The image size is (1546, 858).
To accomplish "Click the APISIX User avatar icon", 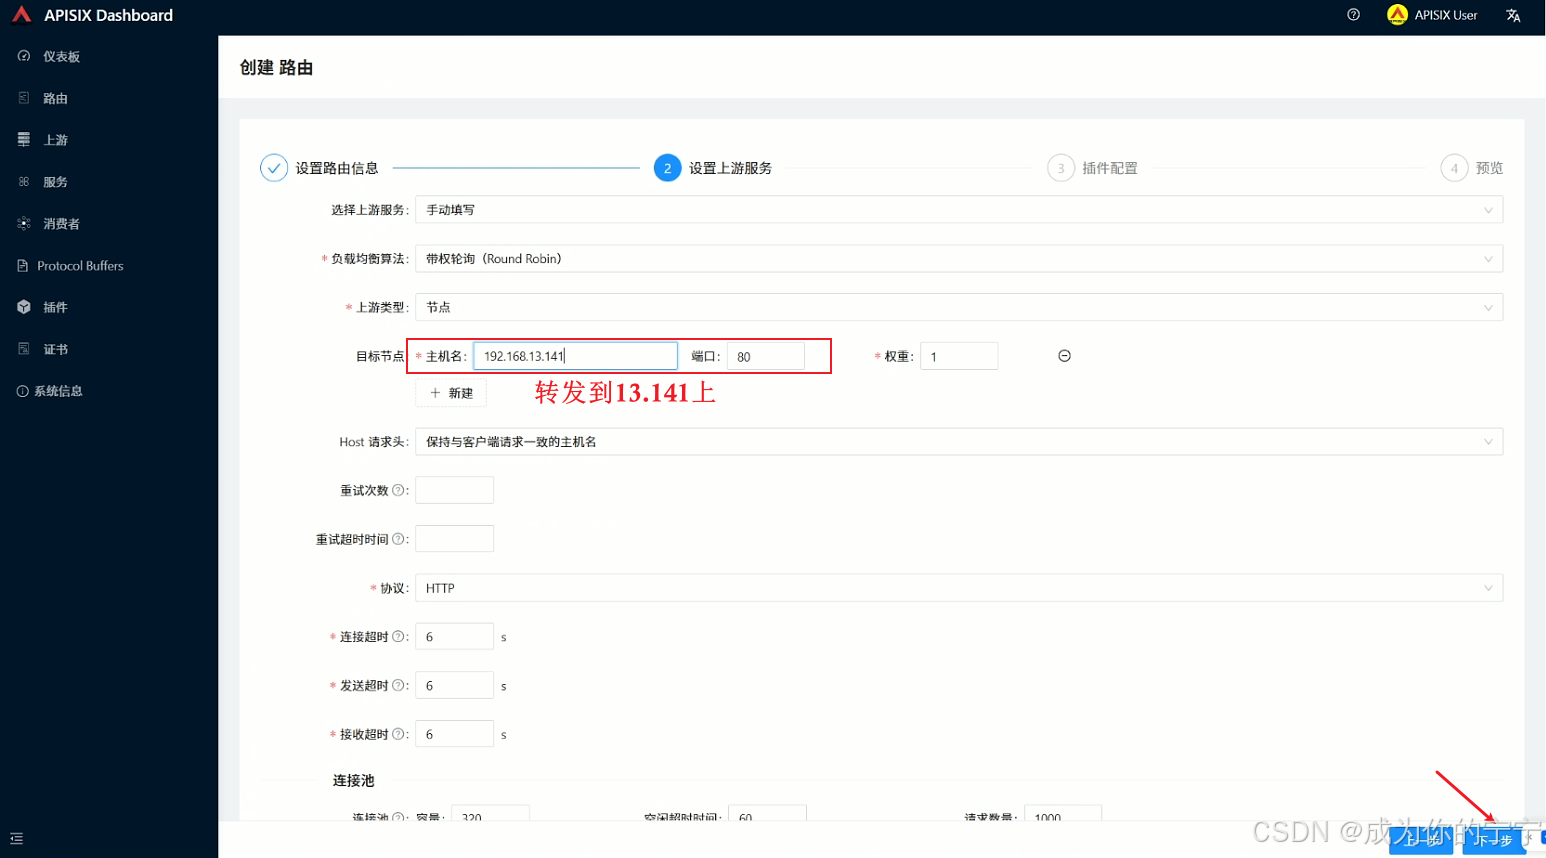I will (x=1397, y=15).
